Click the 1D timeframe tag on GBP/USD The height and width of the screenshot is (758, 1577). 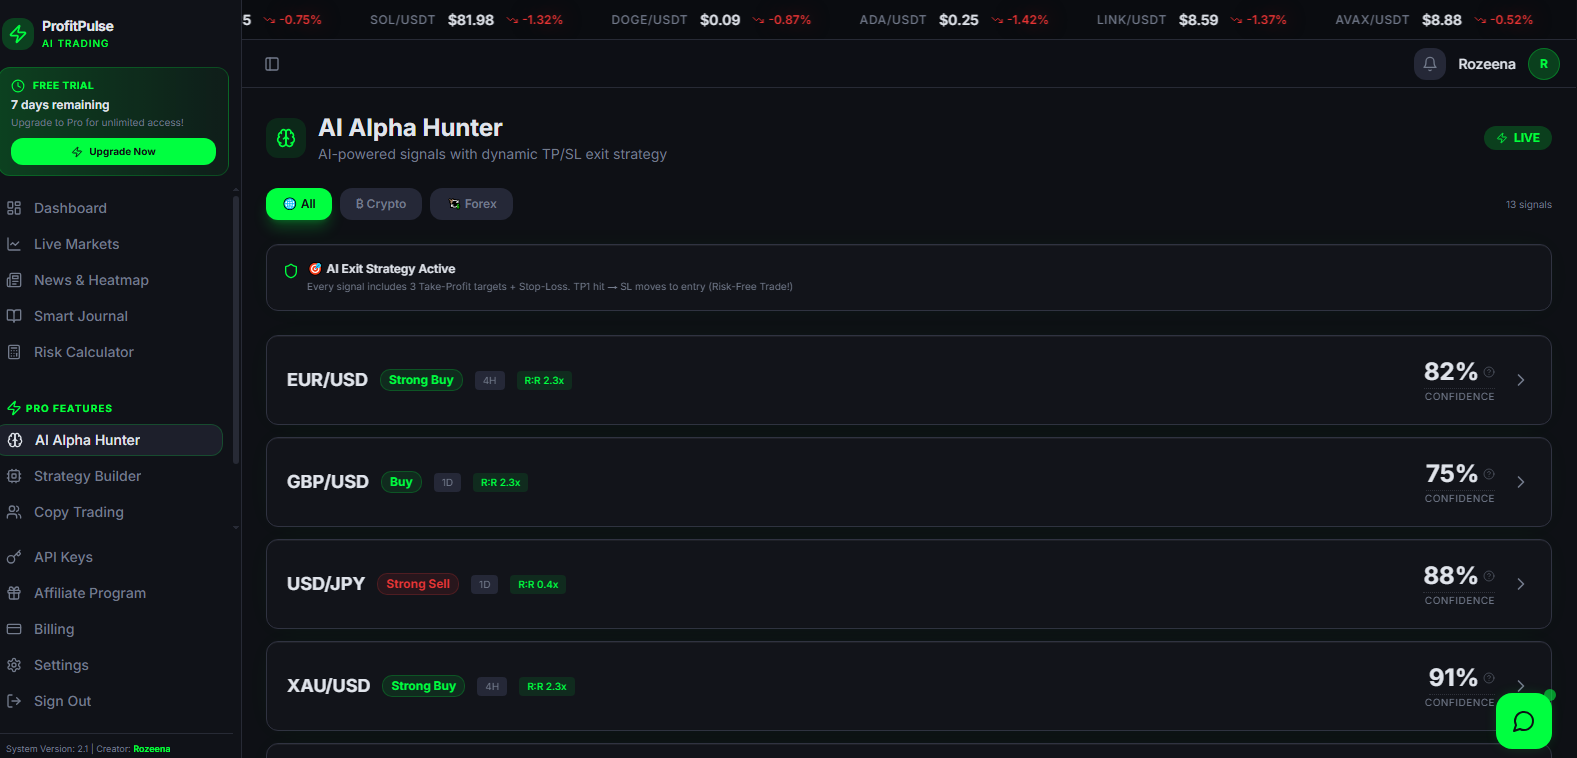[447, 482]
